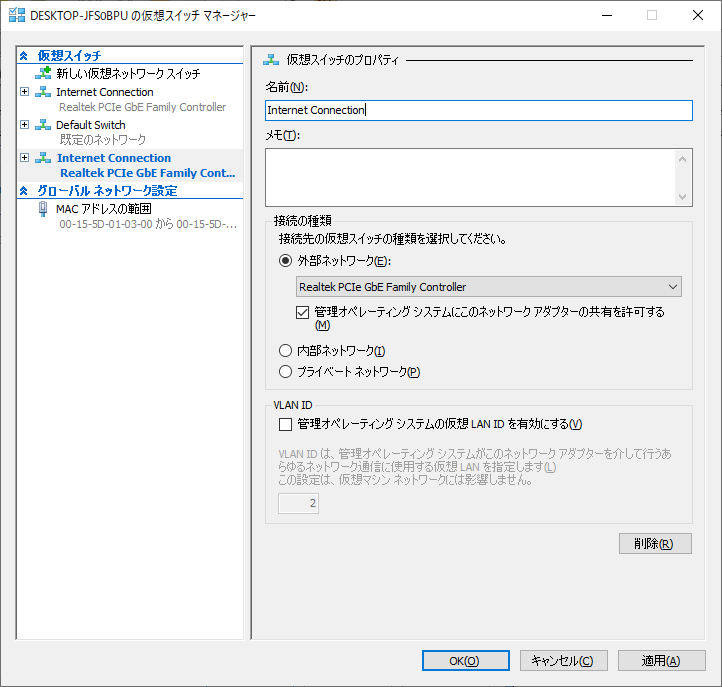Close the virtual switch manager window
This screenshot has width=722, height=687.
tap(698, 15)
